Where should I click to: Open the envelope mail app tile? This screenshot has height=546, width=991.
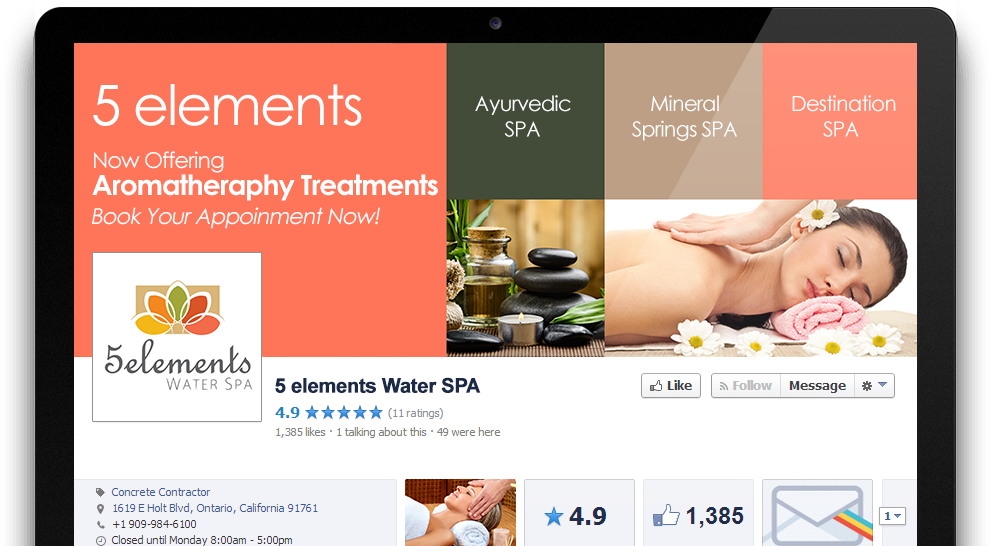click(817, 513)
